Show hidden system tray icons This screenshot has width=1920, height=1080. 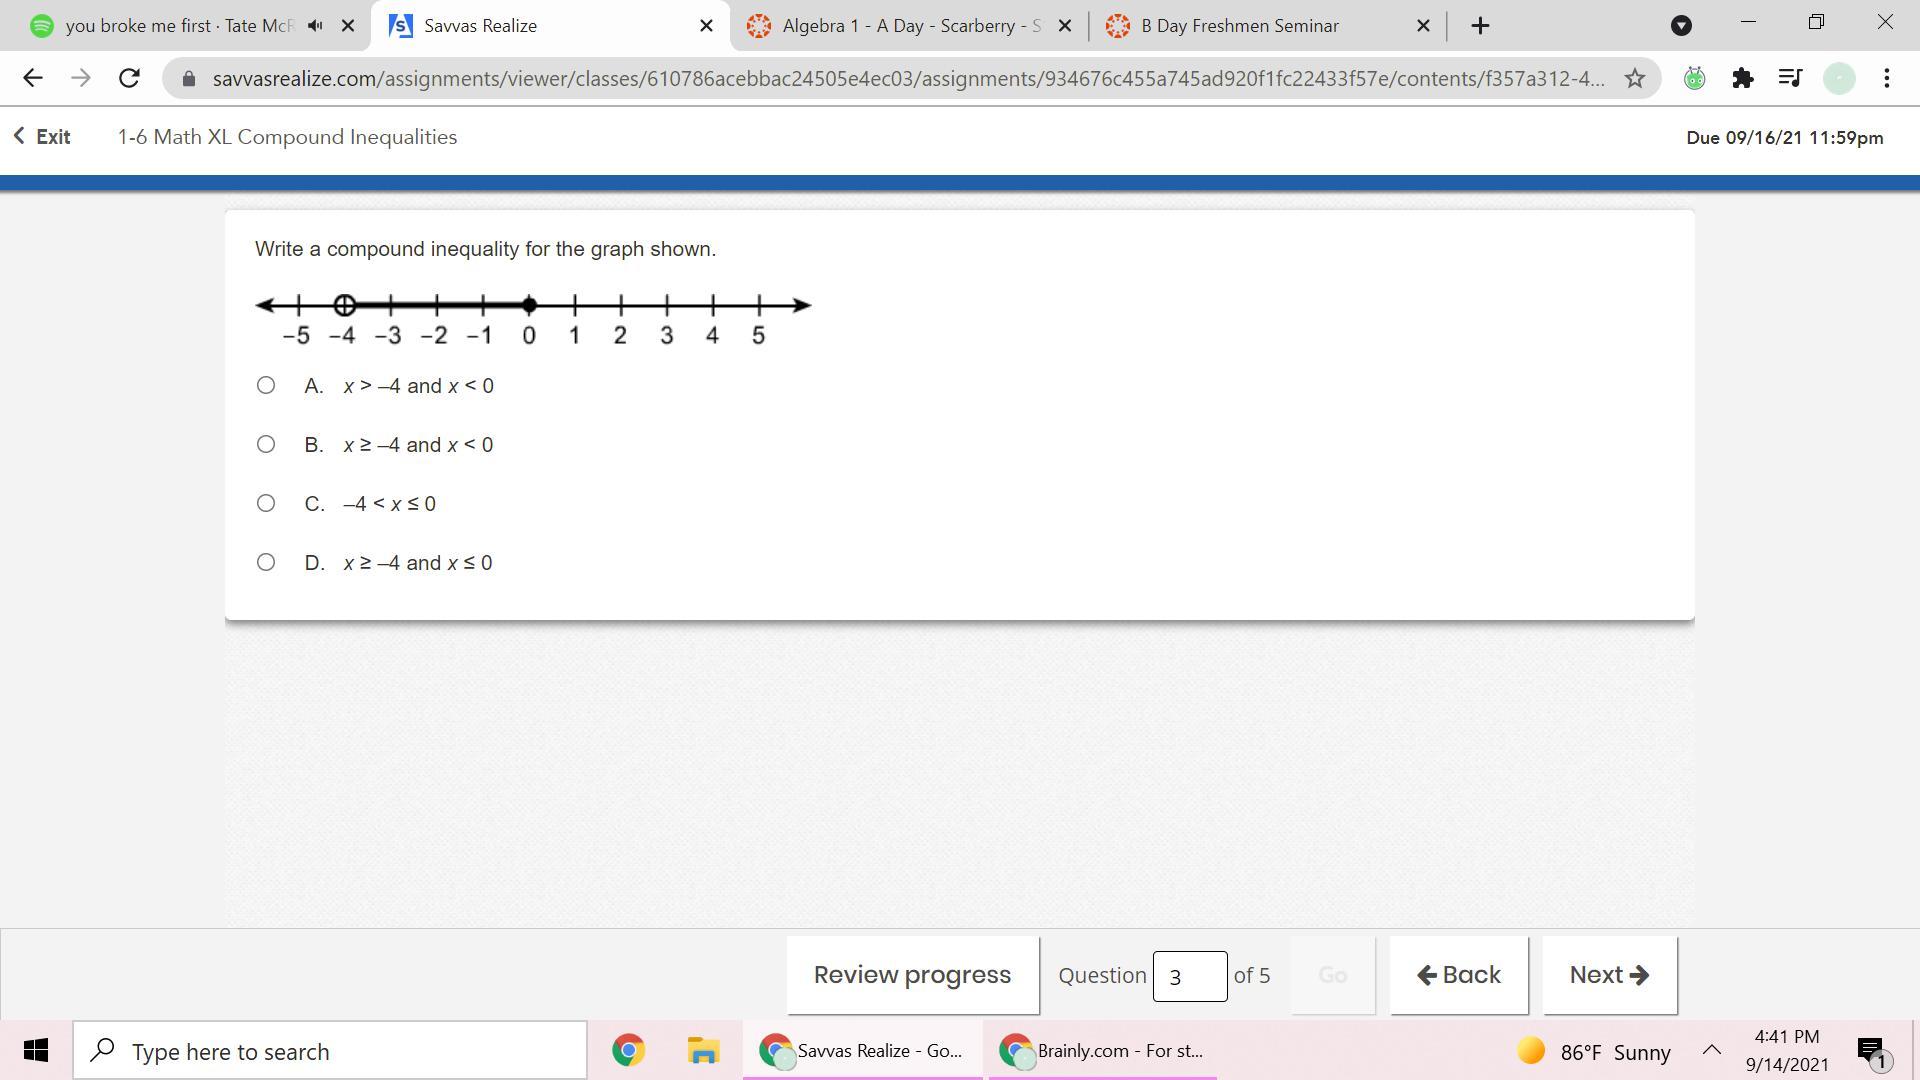[1711, 1050]
